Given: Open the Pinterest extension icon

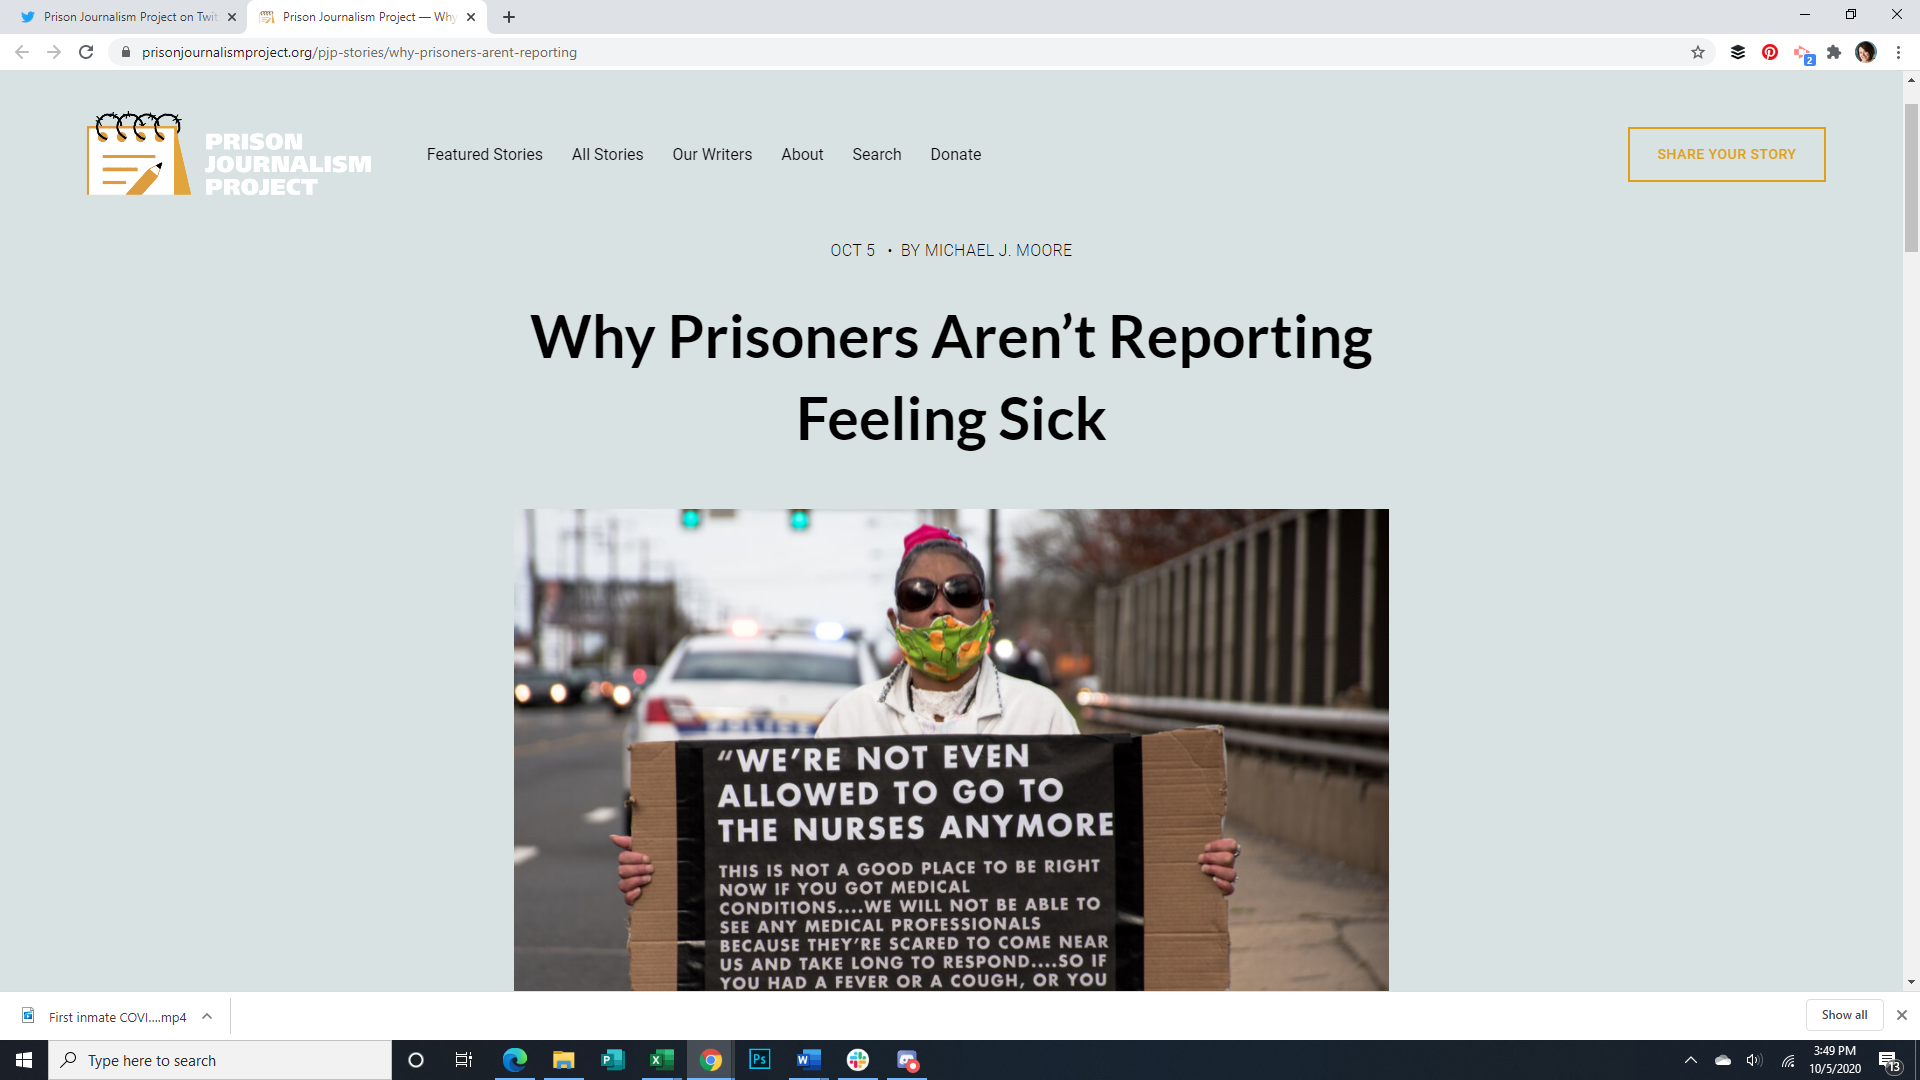Looking at the screenshot, I should [x=1770, y=52].
